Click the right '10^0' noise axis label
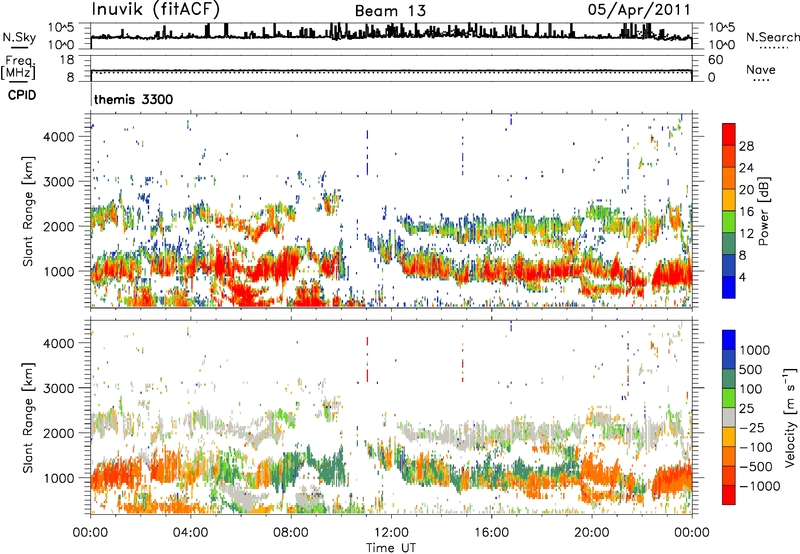The width and height of the screenshot is (800, 554). pyautogui.click(x=721, y=45)
